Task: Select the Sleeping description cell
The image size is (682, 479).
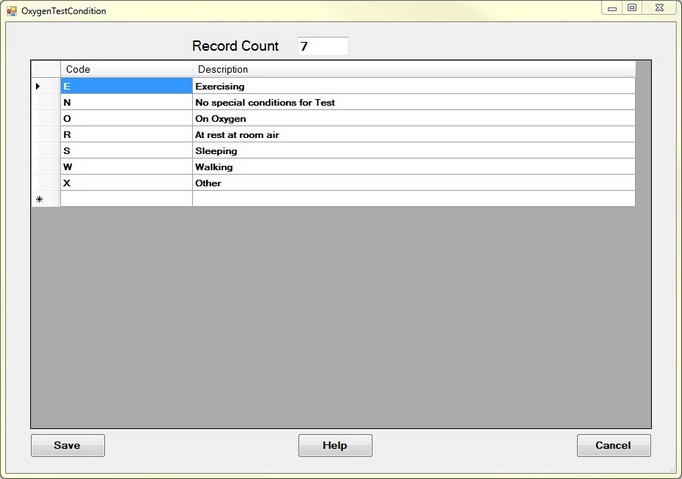Action: [x=413, y=150]
